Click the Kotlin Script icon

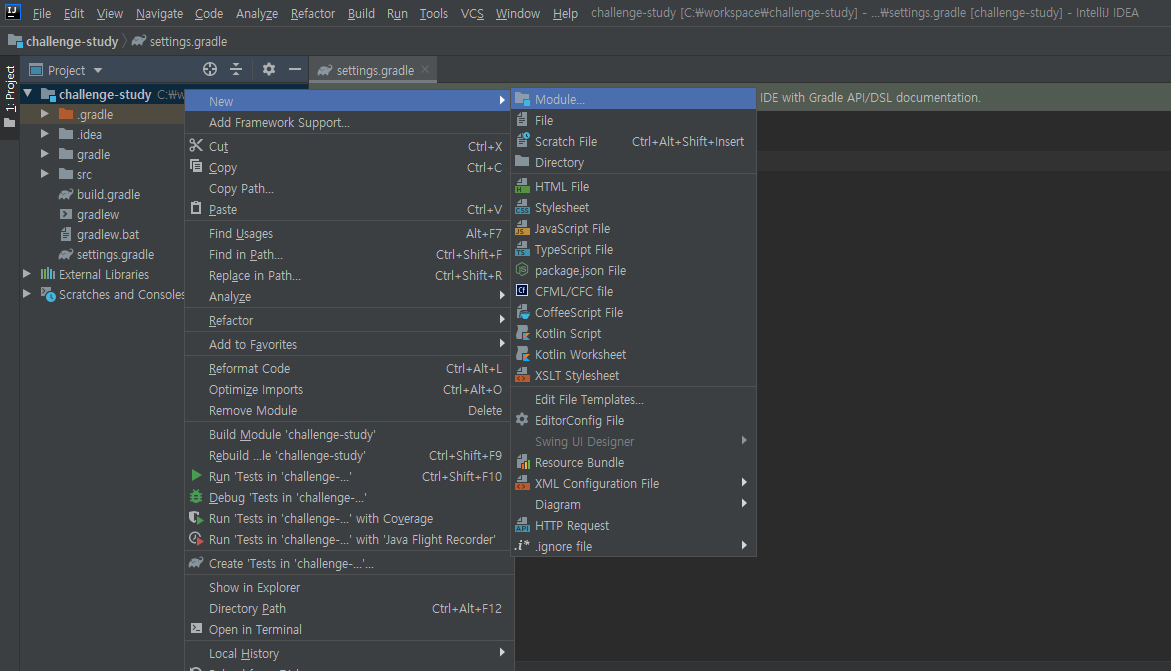coord(522,333)
